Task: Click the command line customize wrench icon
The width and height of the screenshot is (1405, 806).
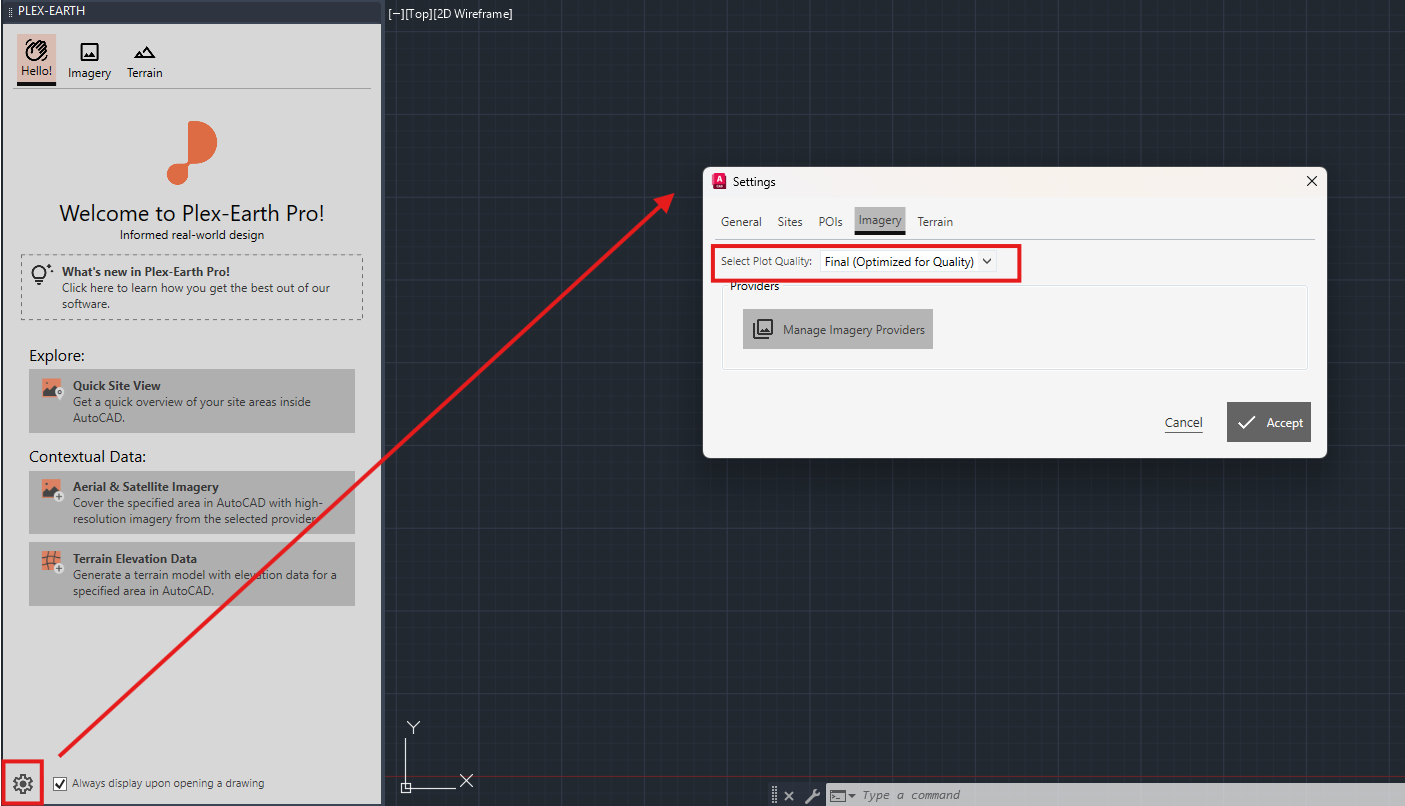Action: coord(813,796)
